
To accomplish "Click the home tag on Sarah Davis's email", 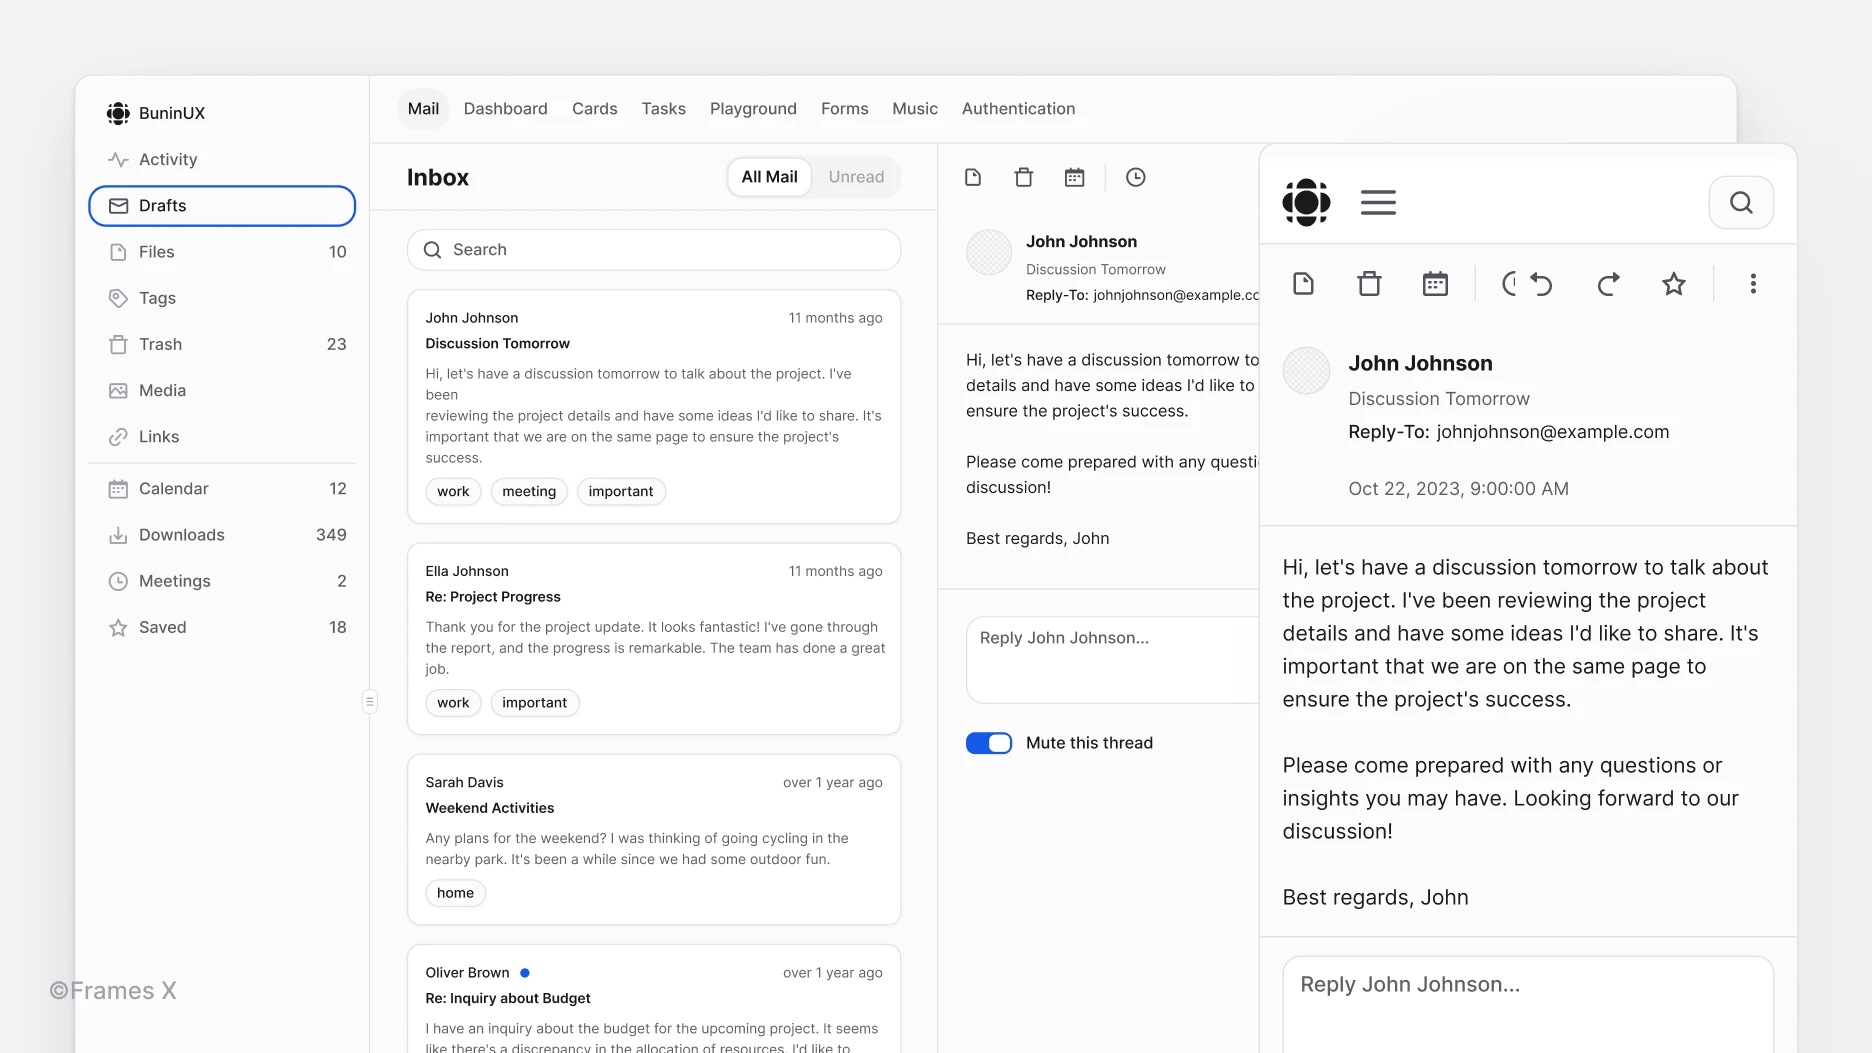I will pyautogui.click(x=455, y=893).
